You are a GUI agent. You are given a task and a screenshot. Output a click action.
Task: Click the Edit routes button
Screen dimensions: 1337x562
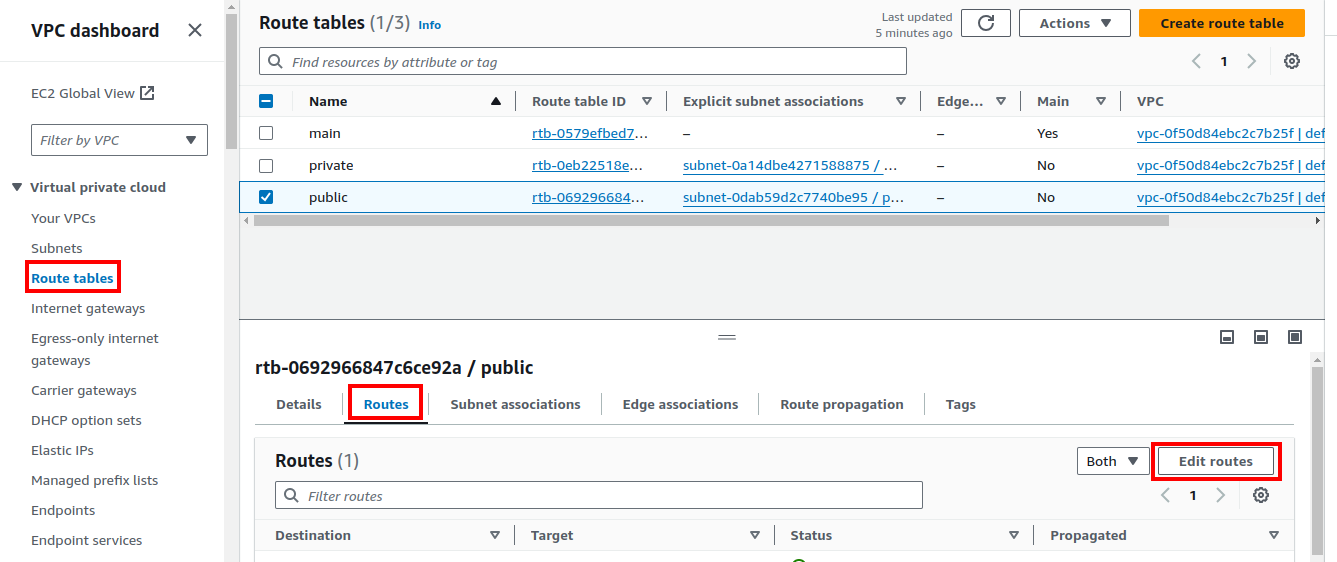(1215, 461)
